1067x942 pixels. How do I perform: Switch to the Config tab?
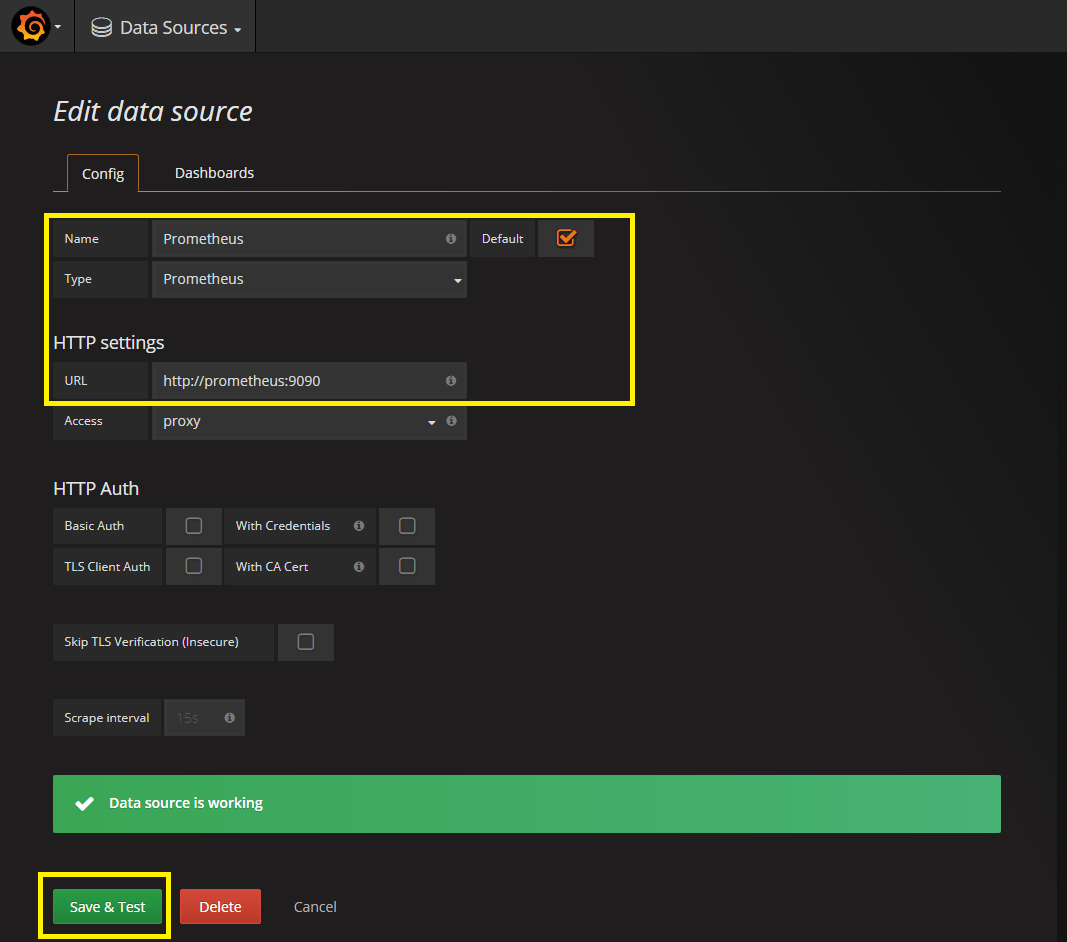click(103, 174)
